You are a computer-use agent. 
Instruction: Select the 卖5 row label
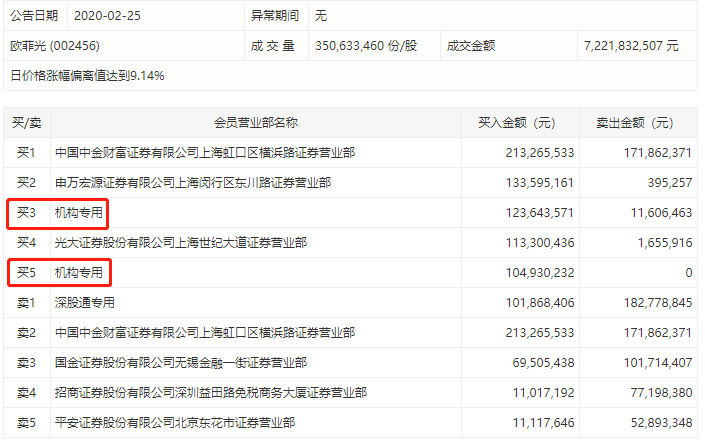pos(26,423)
